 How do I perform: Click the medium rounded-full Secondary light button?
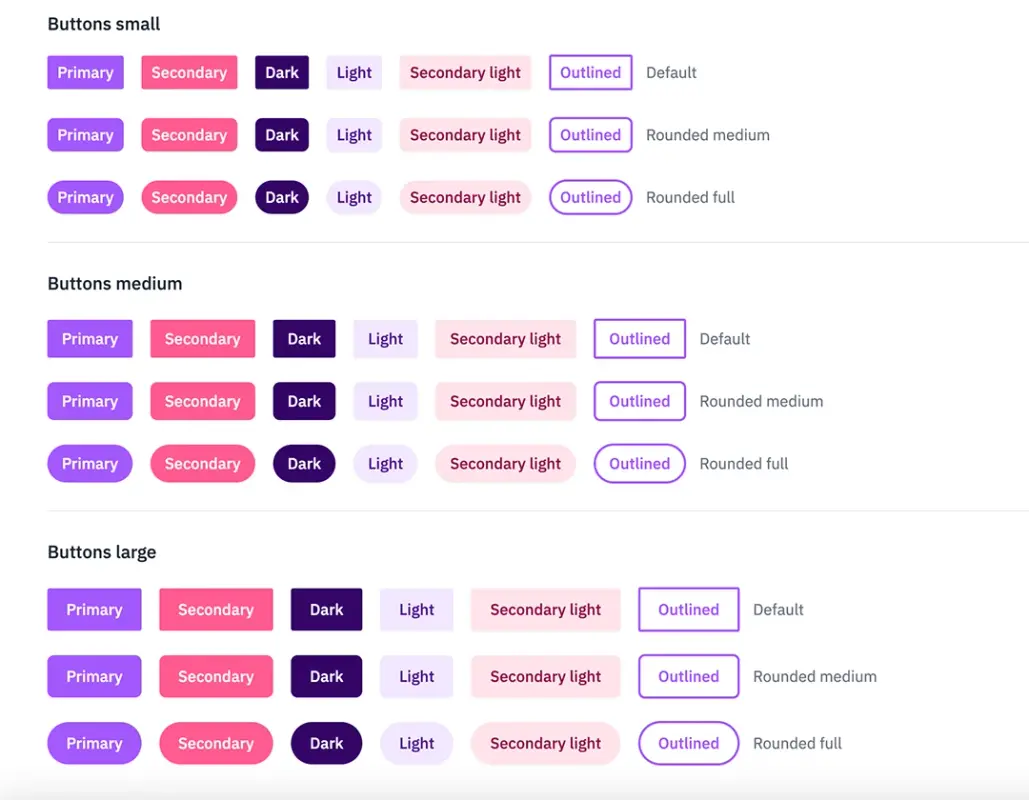pyautogui.click(x=505, y=464)
